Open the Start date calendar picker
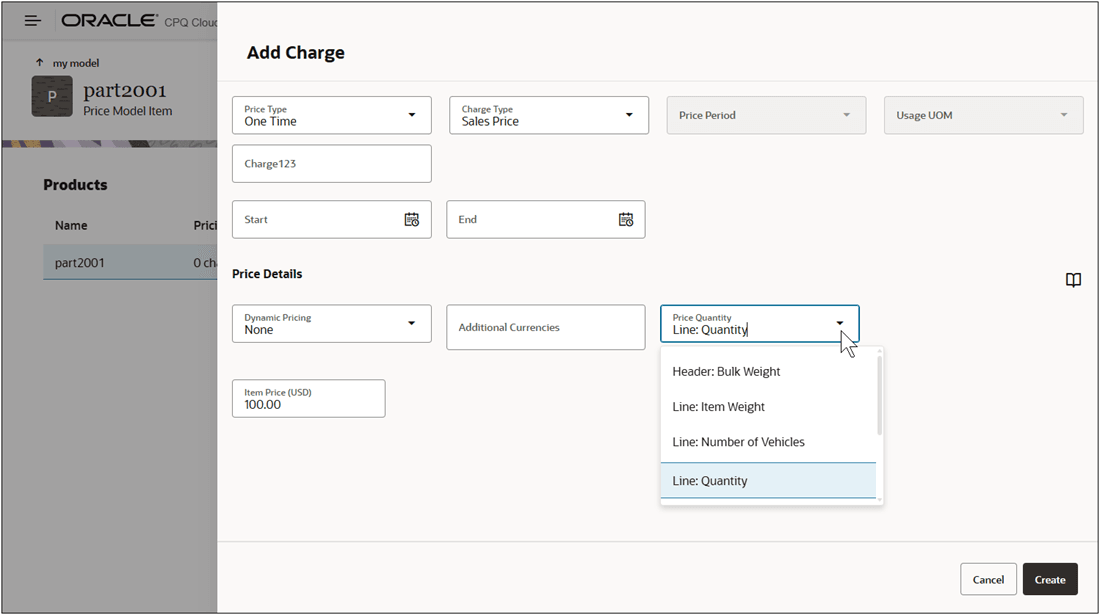The image size is (1100, 615). [x=411, y=220]
